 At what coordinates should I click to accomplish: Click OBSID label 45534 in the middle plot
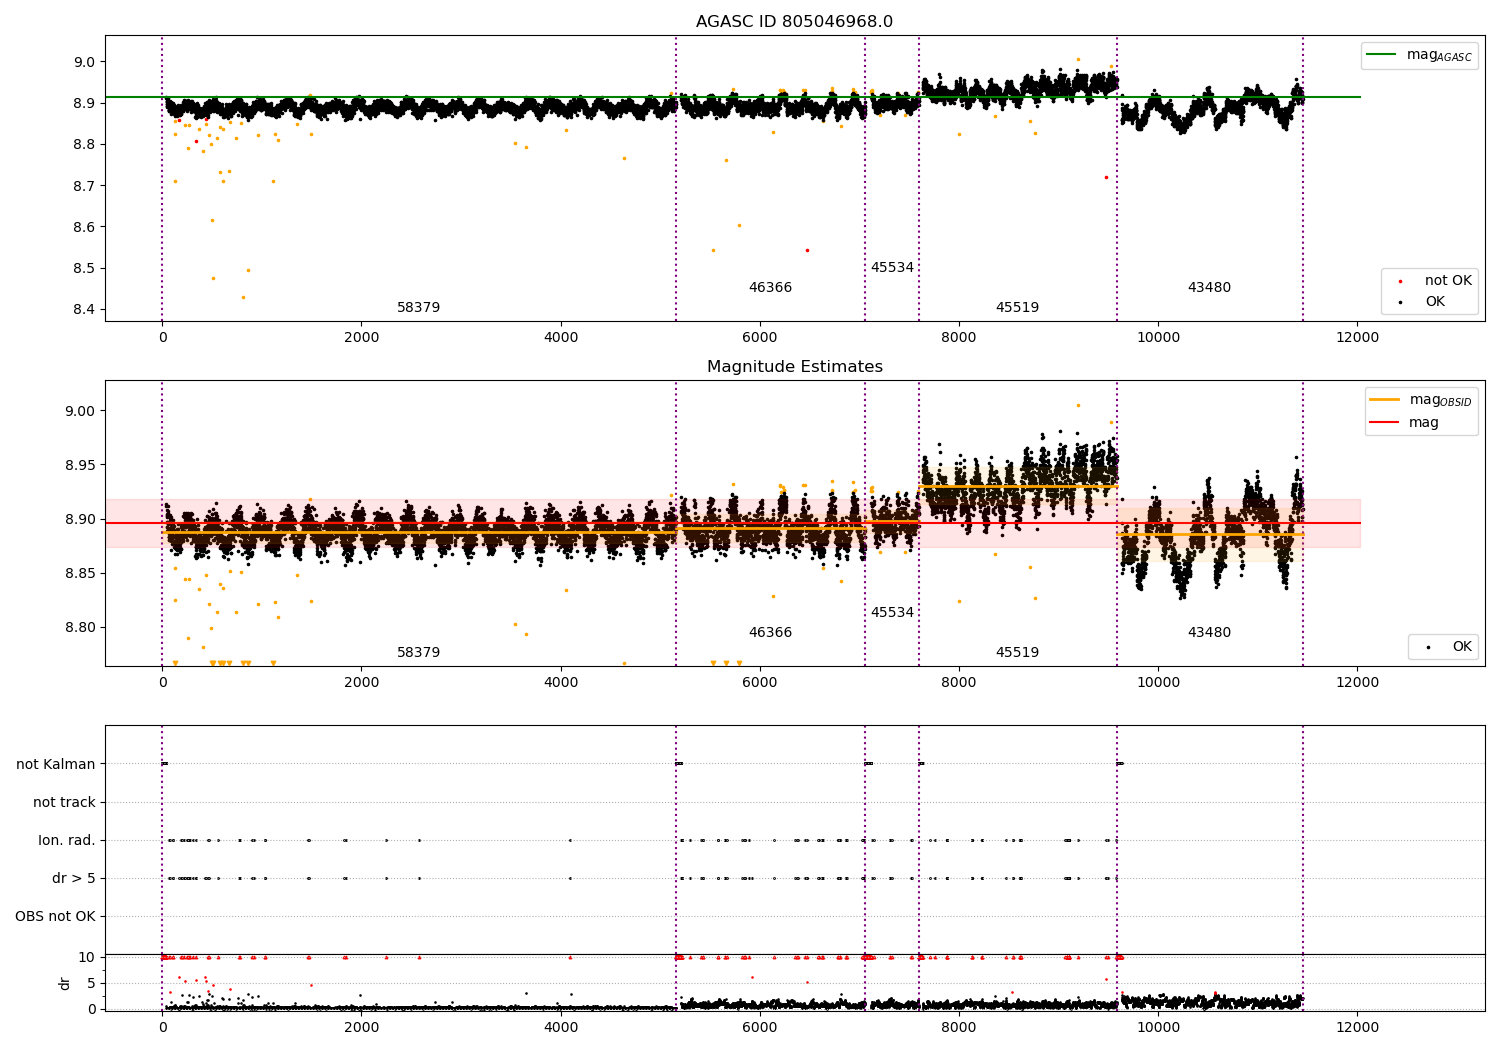click(x=892, y=613)
